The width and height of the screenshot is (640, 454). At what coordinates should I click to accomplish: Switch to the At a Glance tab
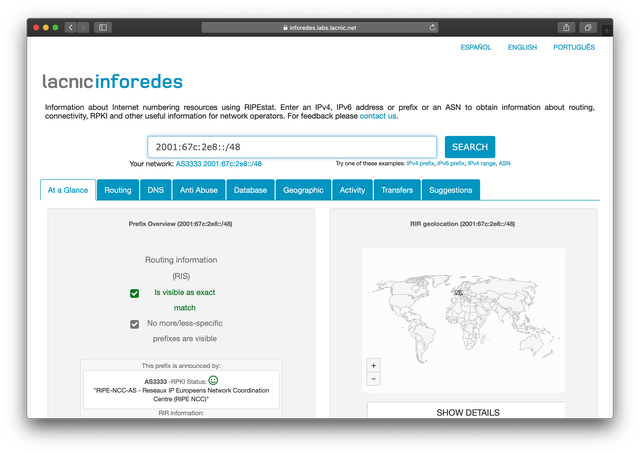pos(68,190)
